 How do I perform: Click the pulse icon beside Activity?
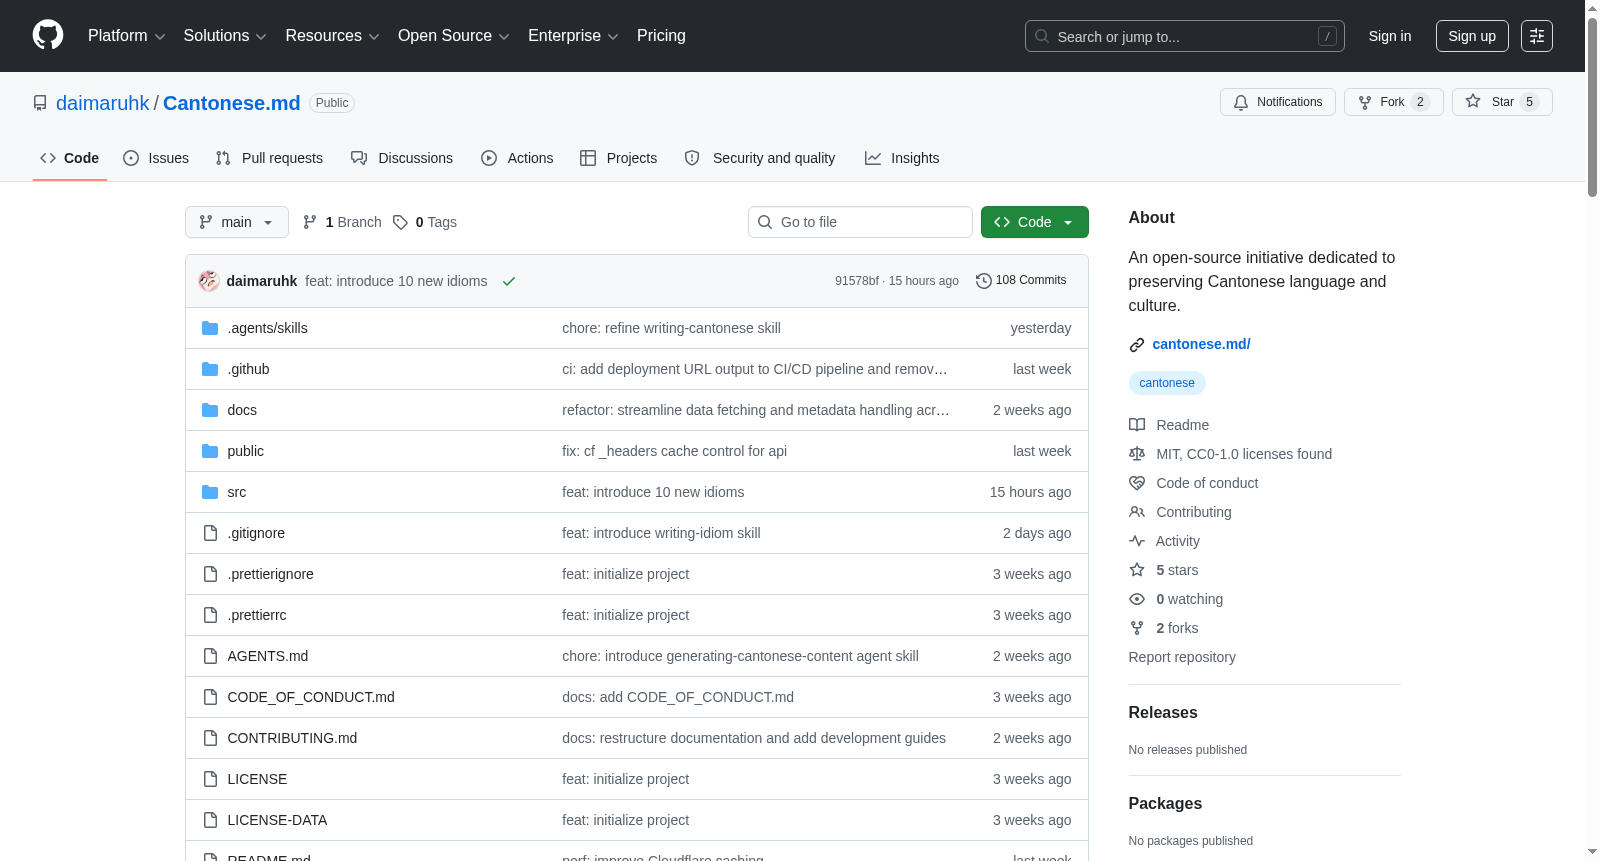(1137, 541)
